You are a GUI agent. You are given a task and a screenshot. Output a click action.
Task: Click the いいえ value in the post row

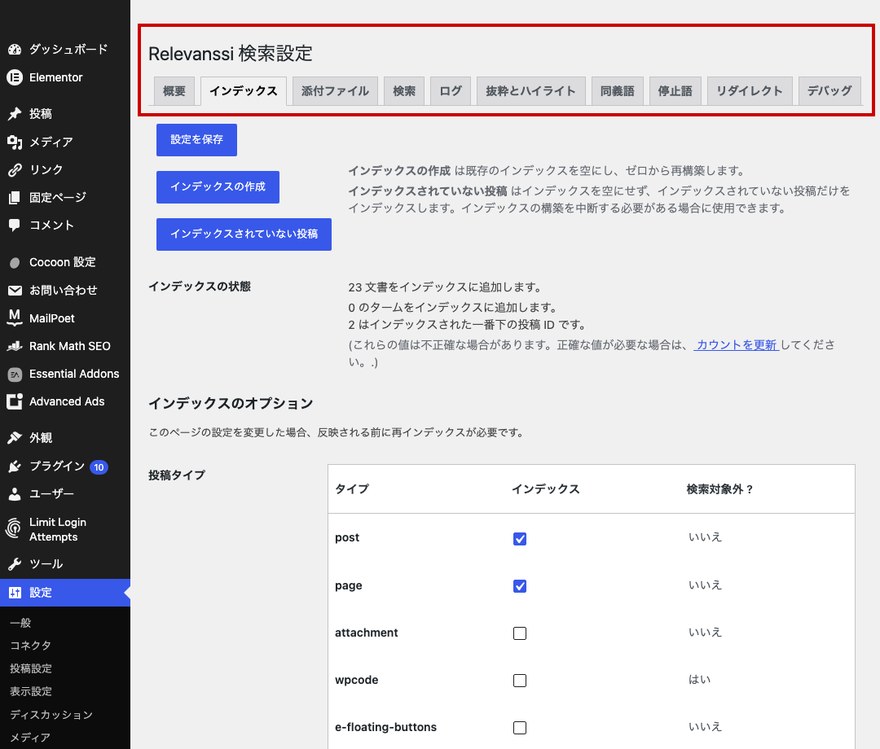pyautogui.click(x=705, y=537)
